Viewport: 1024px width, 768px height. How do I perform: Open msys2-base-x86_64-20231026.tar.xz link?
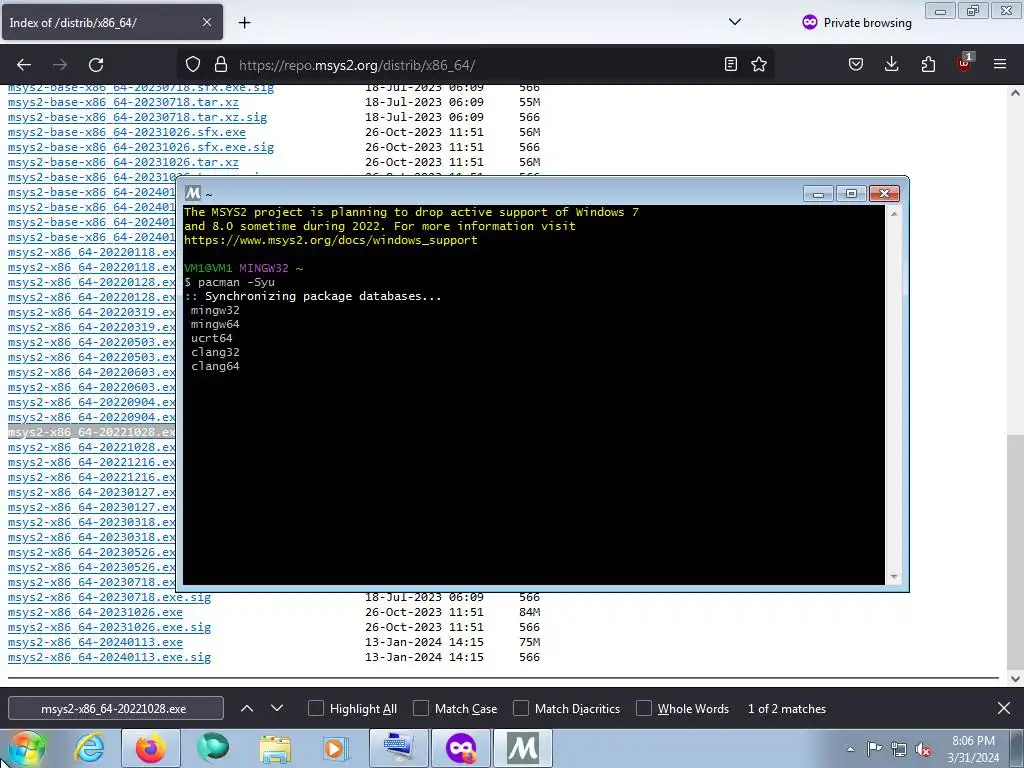[123, 162]
